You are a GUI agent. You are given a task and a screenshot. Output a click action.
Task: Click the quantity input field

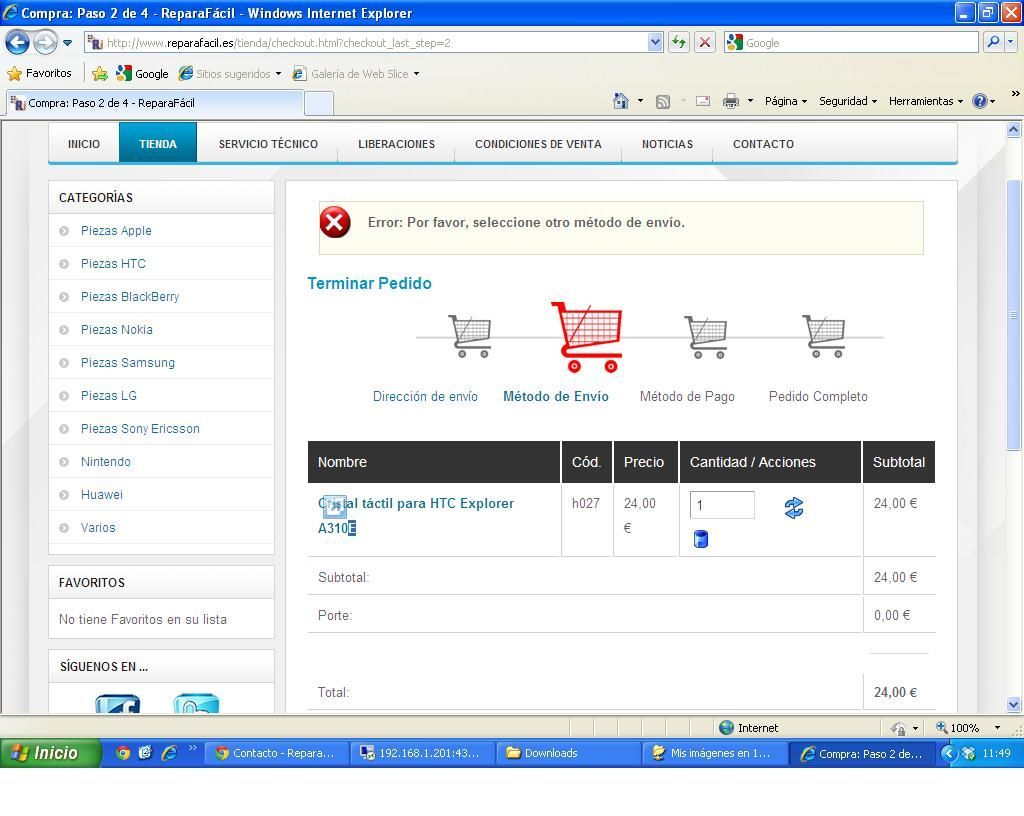tap(722, 505)
